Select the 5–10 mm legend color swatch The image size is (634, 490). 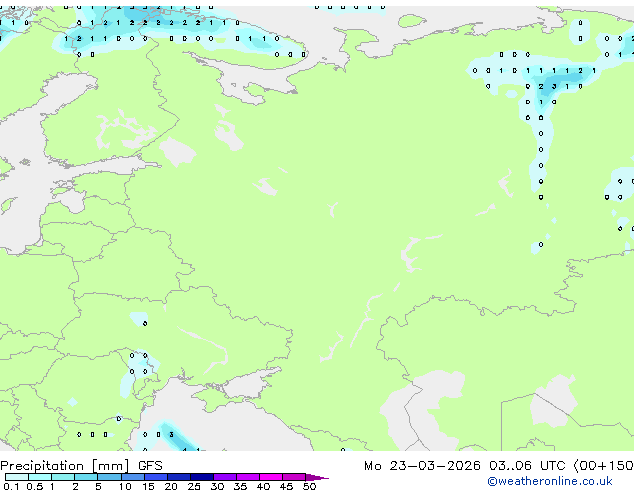[109, 477]
